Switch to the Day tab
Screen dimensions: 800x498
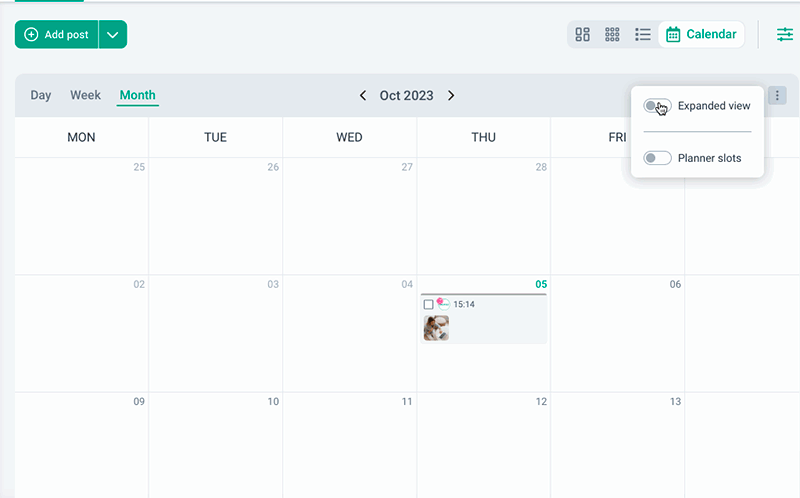(41, 96)
